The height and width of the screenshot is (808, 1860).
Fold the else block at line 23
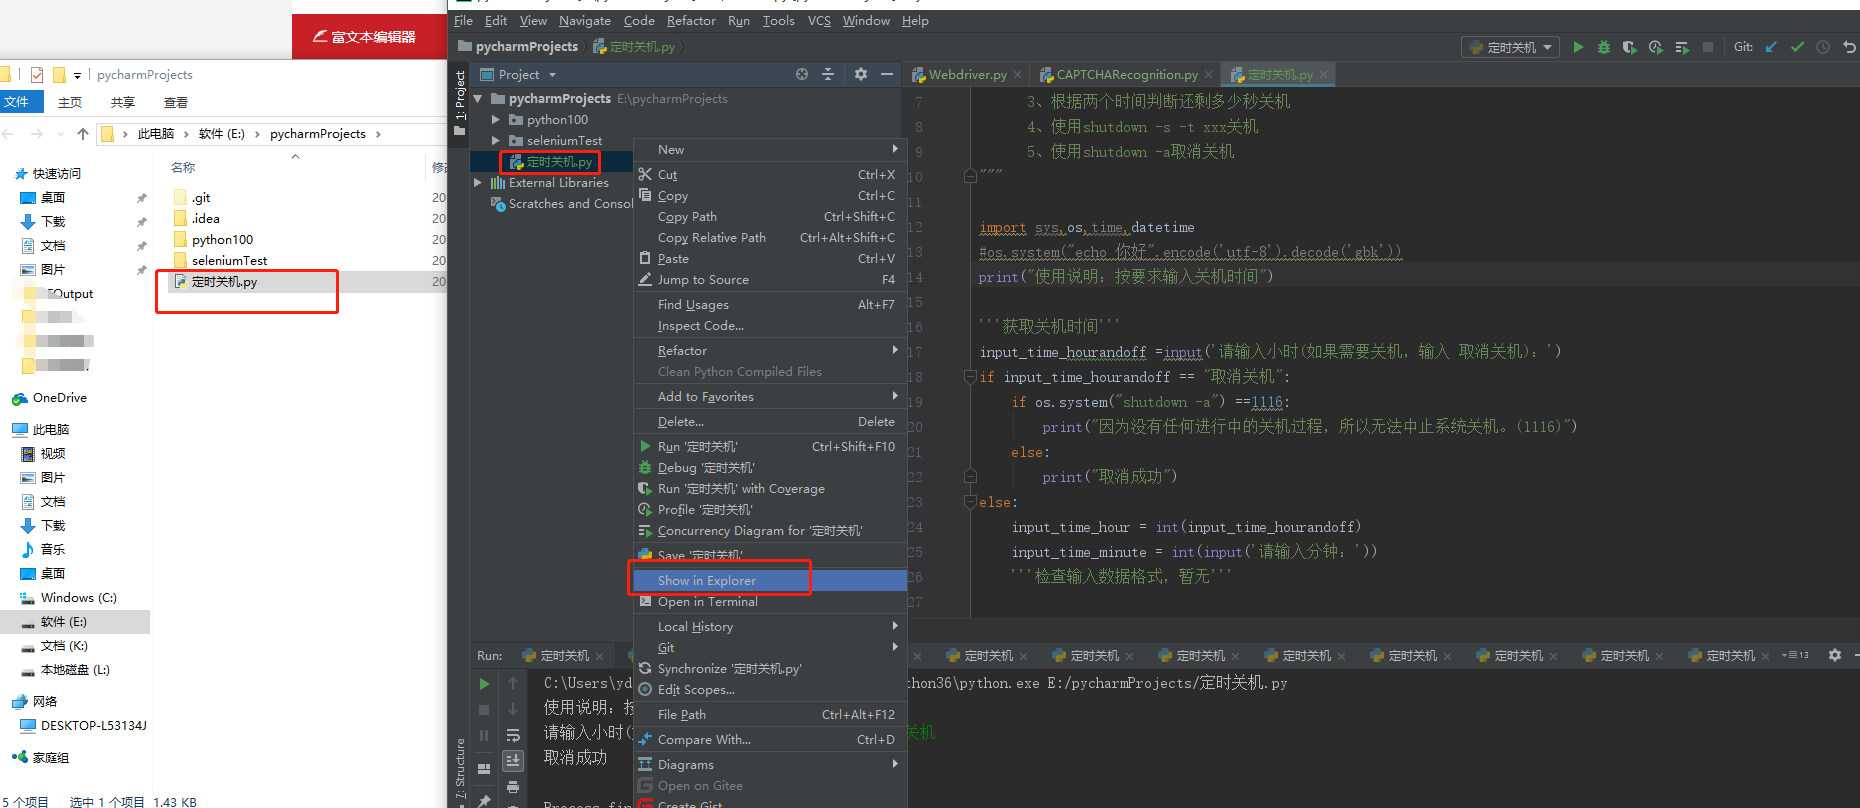pos(970,502)
